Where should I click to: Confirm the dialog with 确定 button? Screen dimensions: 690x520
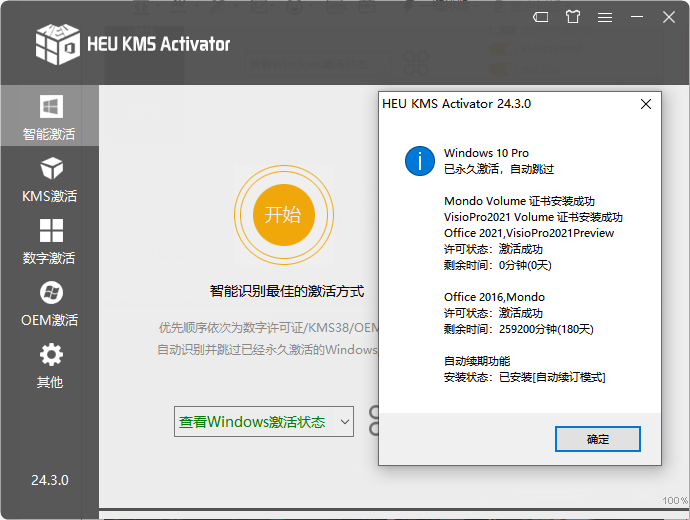[x=597, y=439]
